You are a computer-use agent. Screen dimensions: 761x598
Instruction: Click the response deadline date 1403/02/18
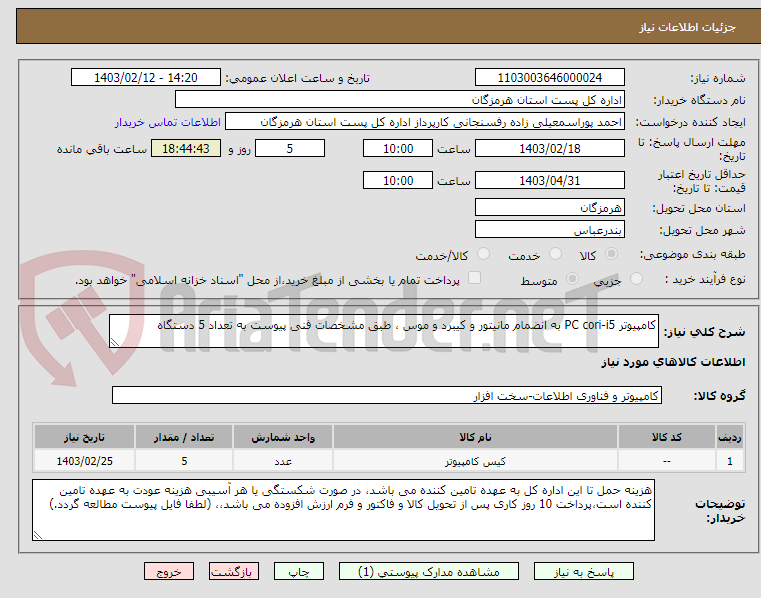click(549, 149)
